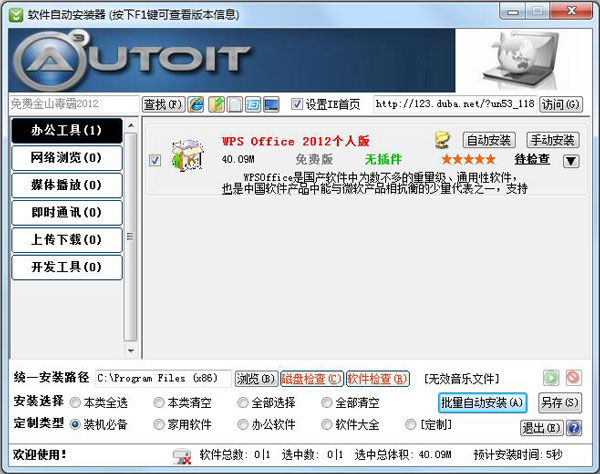Click the 磁盘检查(C) button
This screenshot has width=600, height=474.
311,379
